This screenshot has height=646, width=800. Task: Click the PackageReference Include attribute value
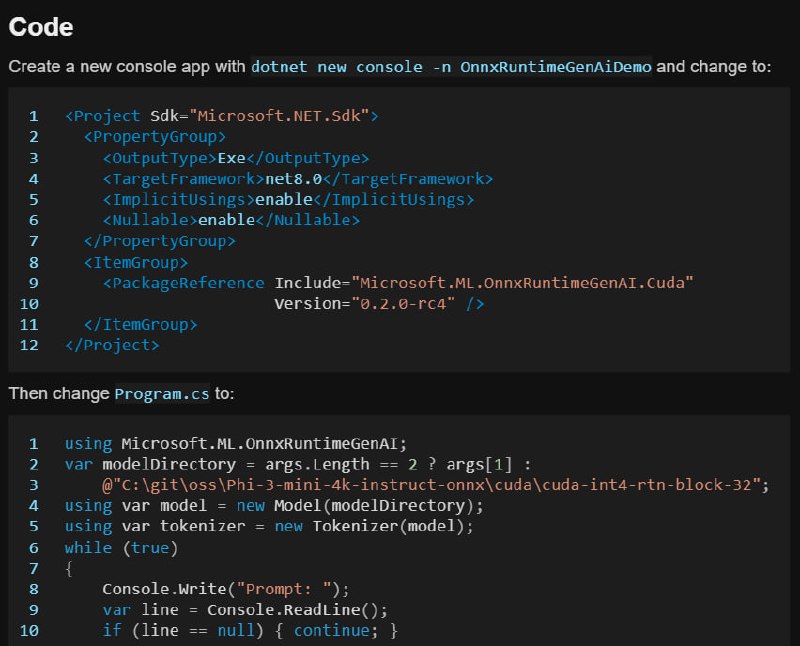click(x=522, y=283)
